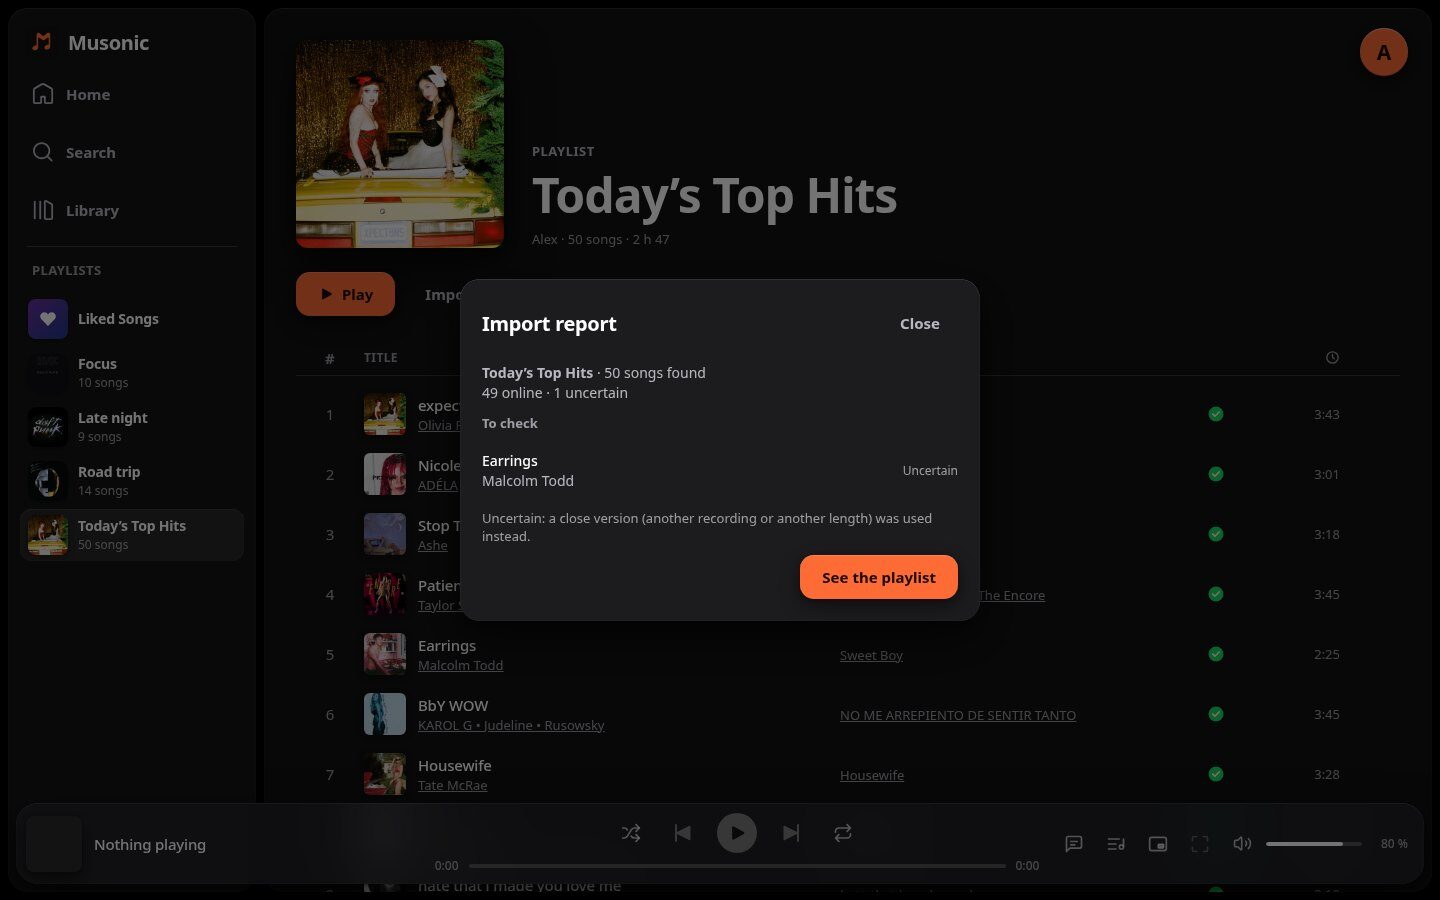Viewport: 1440px width, 900px height.
Task: Close the Import report dialog
Action: [x=919, y=324]
